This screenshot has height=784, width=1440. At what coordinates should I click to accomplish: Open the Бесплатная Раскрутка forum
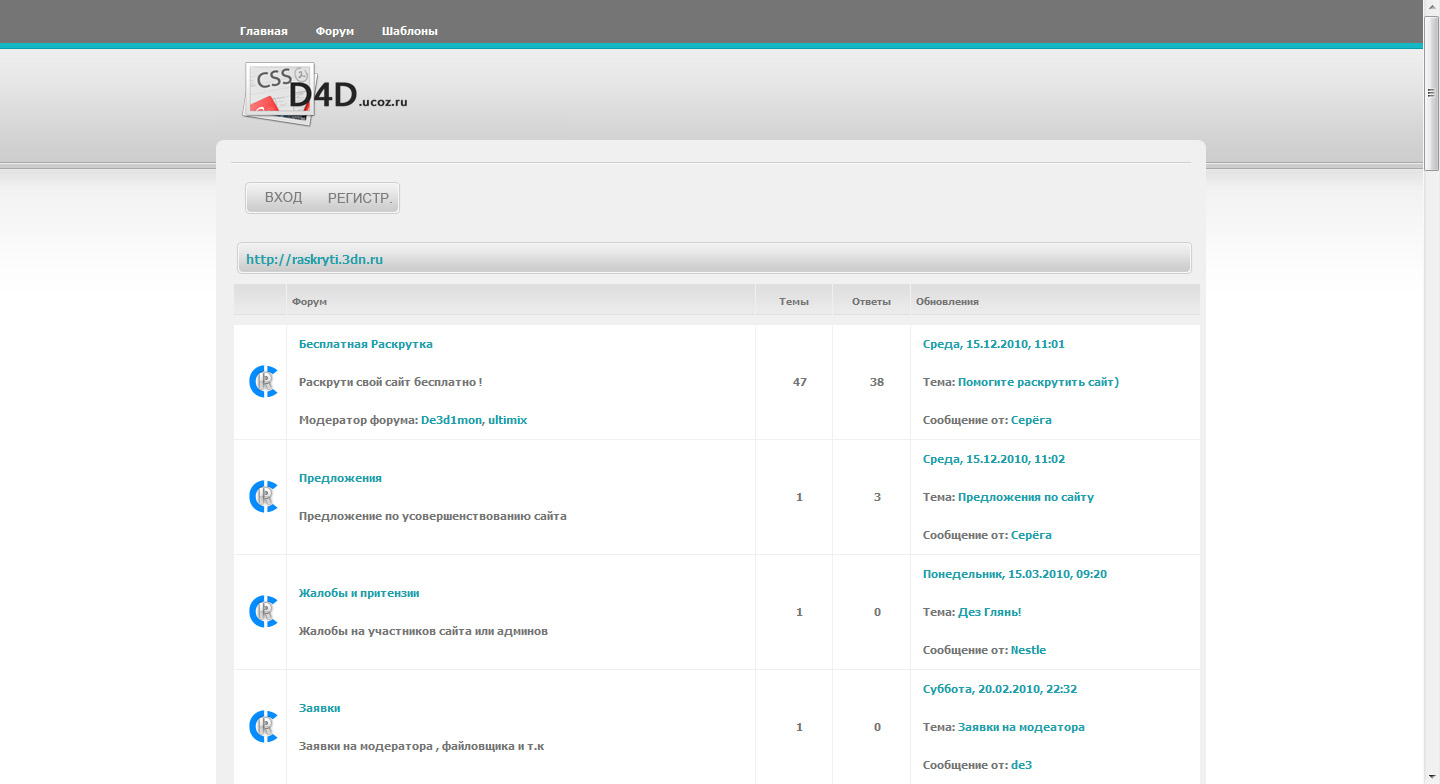point(366,344)
